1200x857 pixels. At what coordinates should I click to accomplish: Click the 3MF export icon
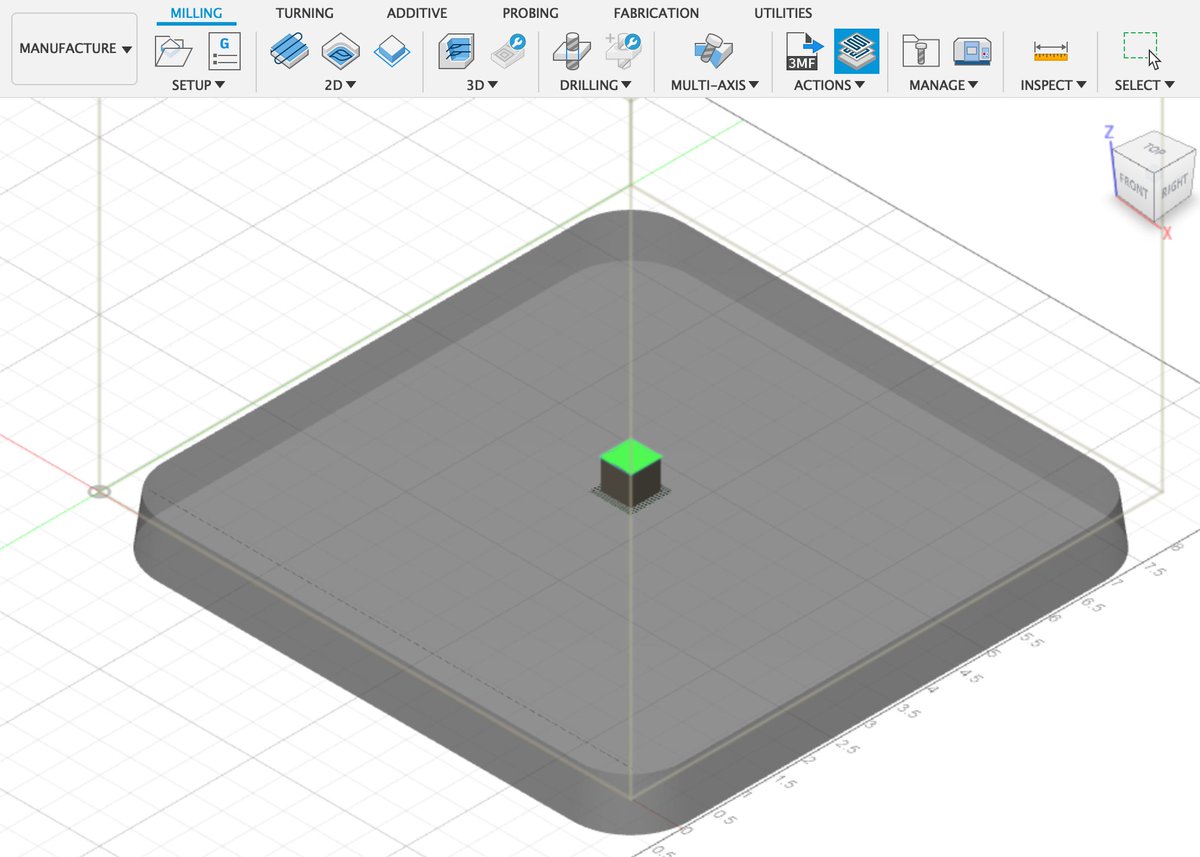(x=803, y=50)
